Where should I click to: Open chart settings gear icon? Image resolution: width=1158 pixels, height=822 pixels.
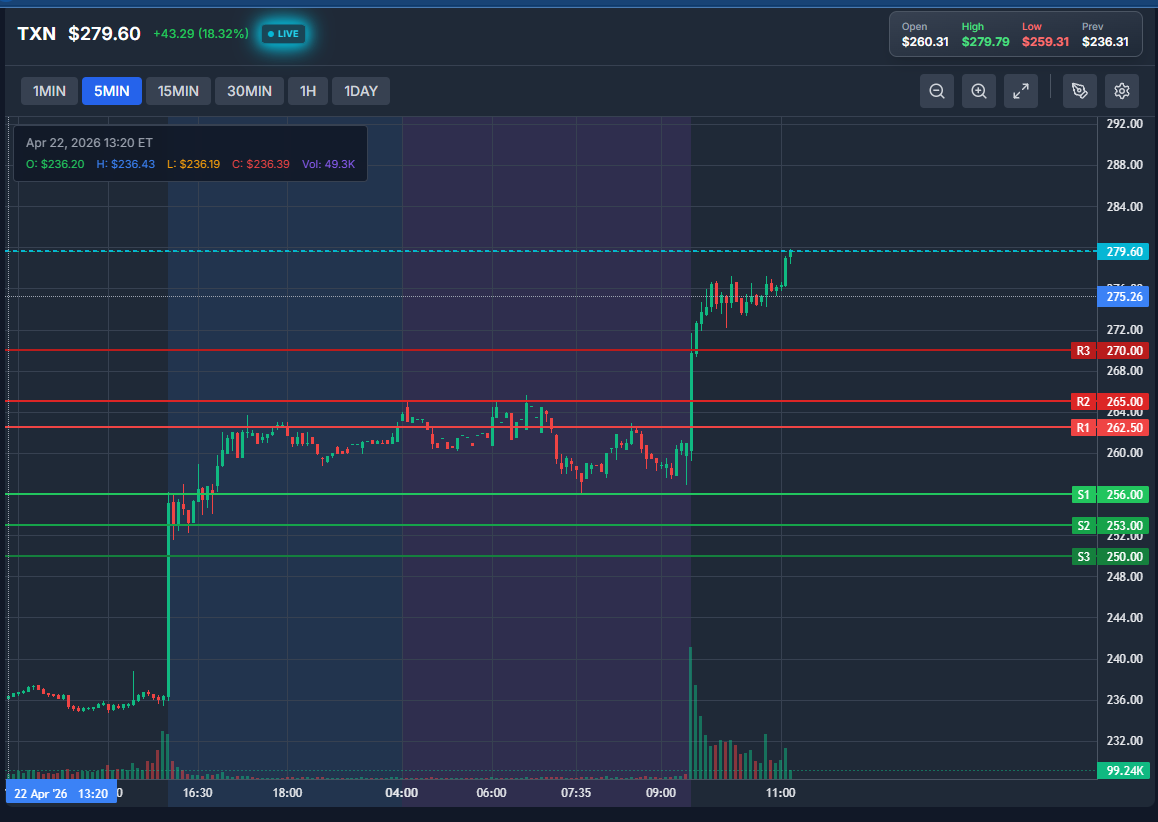click(x=1122, y=91)
